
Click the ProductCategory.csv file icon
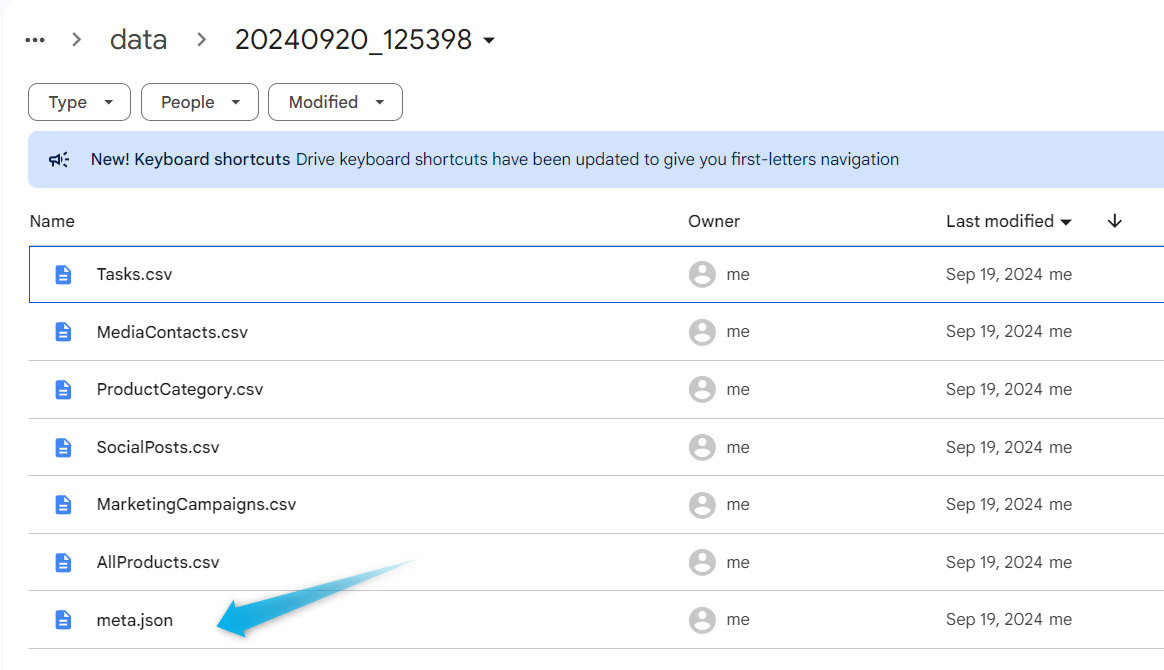pos(63,389)
